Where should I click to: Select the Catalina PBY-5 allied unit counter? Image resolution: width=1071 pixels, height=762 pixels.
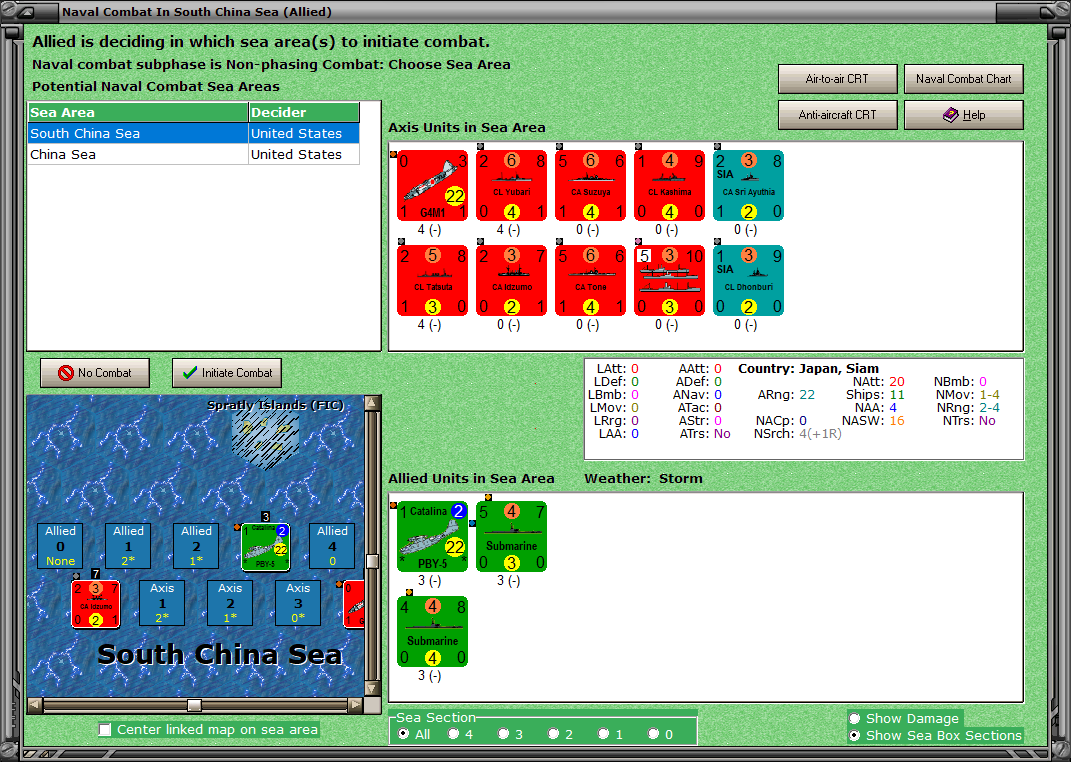[432, 537]
